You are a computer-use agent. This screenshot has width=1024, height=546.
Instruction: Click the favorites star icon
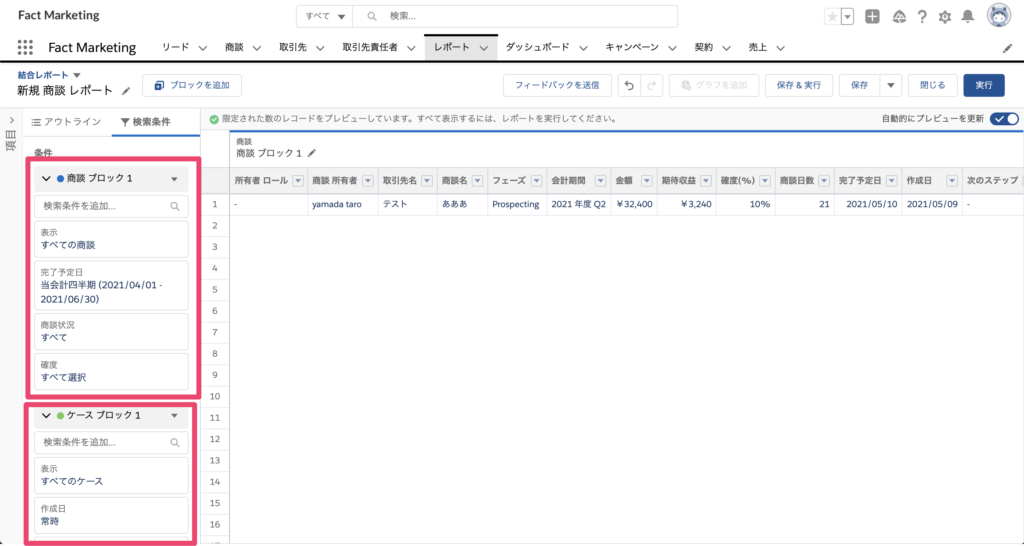pos(832,18)
